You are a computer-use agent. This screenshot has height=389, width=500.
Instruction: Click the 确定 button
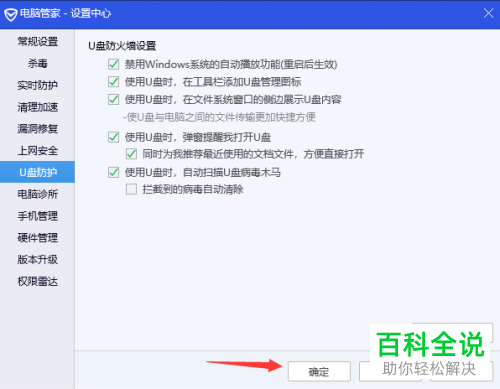coord(319,371)
